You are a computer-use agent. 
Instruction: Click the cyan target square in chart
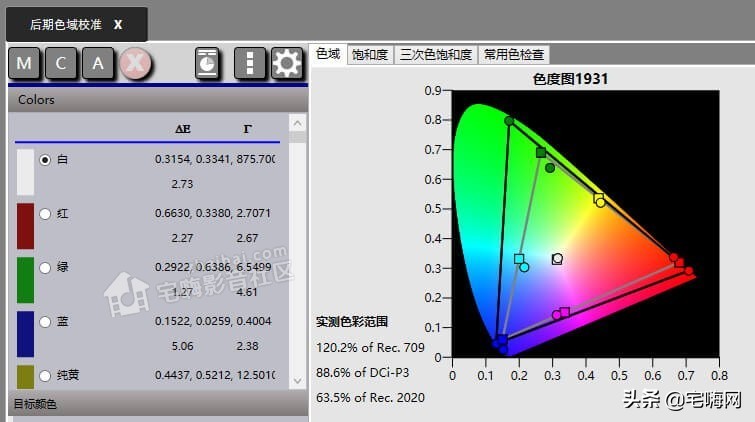[519, 259]
